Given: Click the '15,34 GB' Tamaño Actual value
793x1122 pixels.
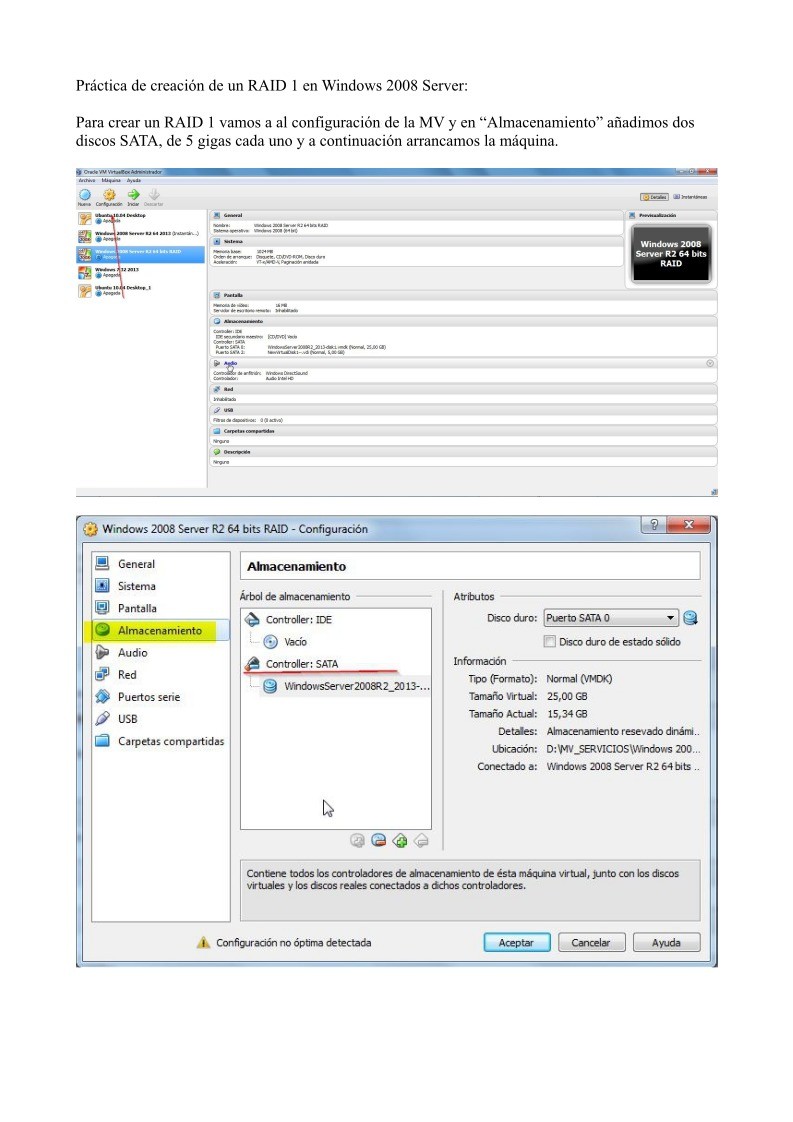Looking at the screenshot, I should coord(567,714).
